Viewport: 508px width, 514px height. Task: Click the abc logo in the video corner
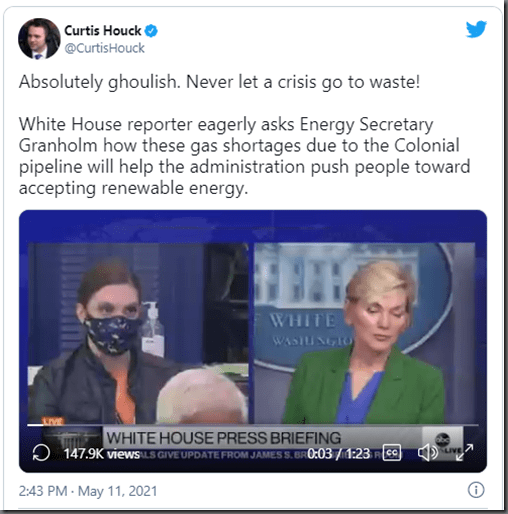443,440
